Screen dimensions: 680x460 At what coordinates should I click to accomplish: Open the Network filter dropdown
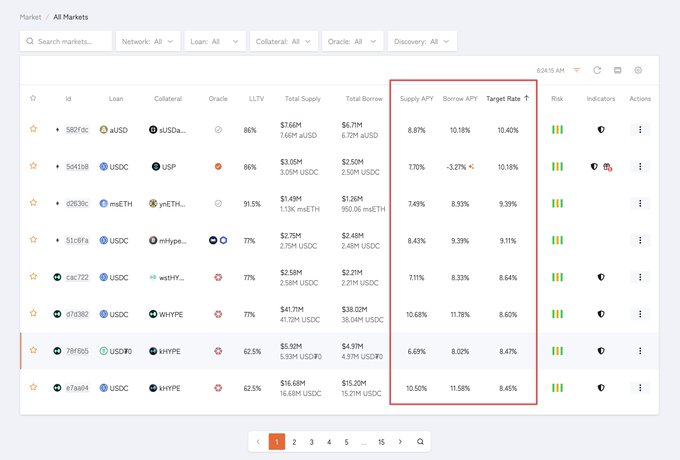[x=148, y=42]
